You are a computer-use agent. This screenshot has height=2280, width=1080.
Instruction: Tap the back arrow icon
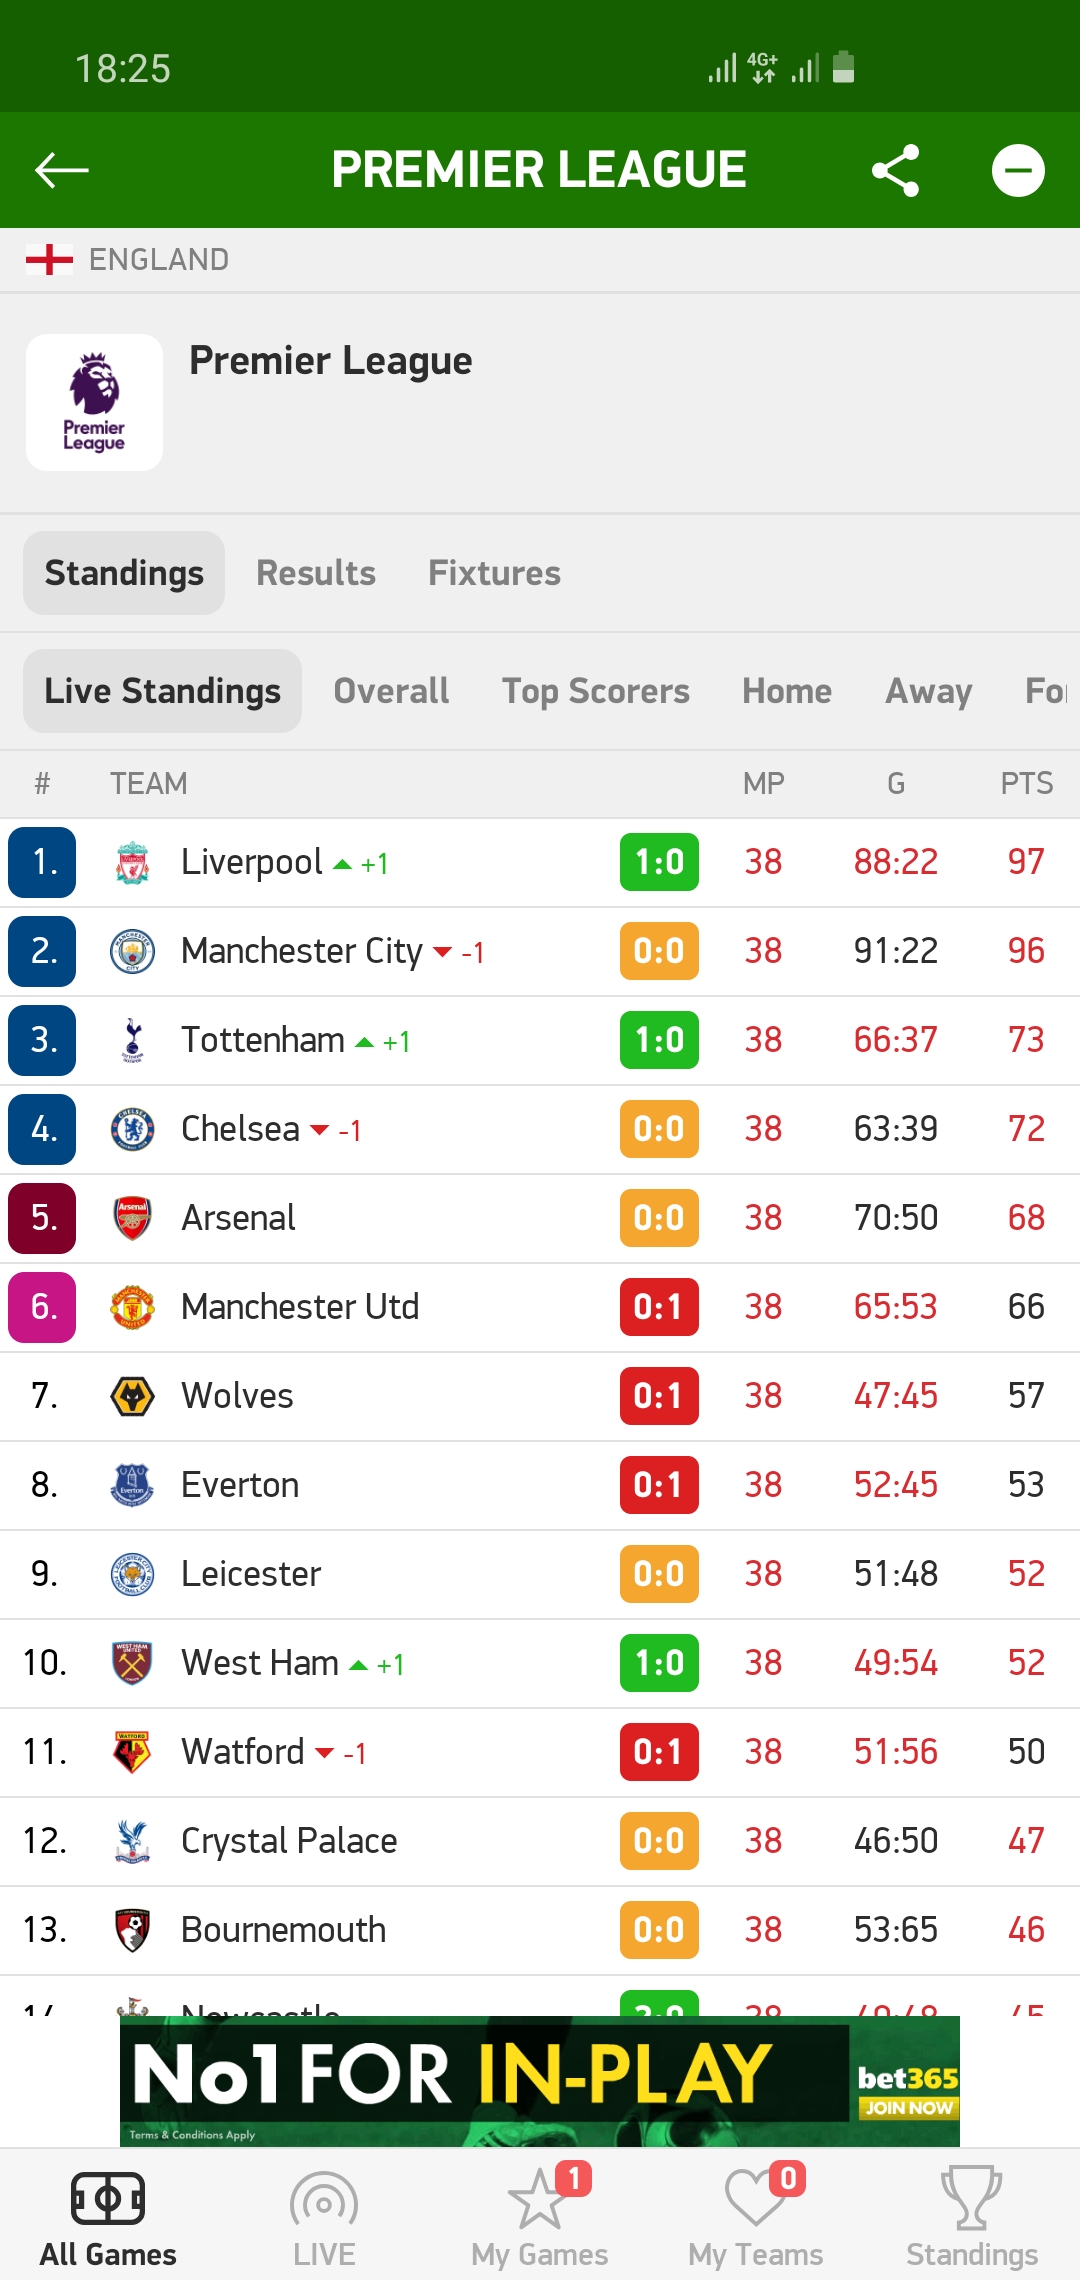point(62,170)
